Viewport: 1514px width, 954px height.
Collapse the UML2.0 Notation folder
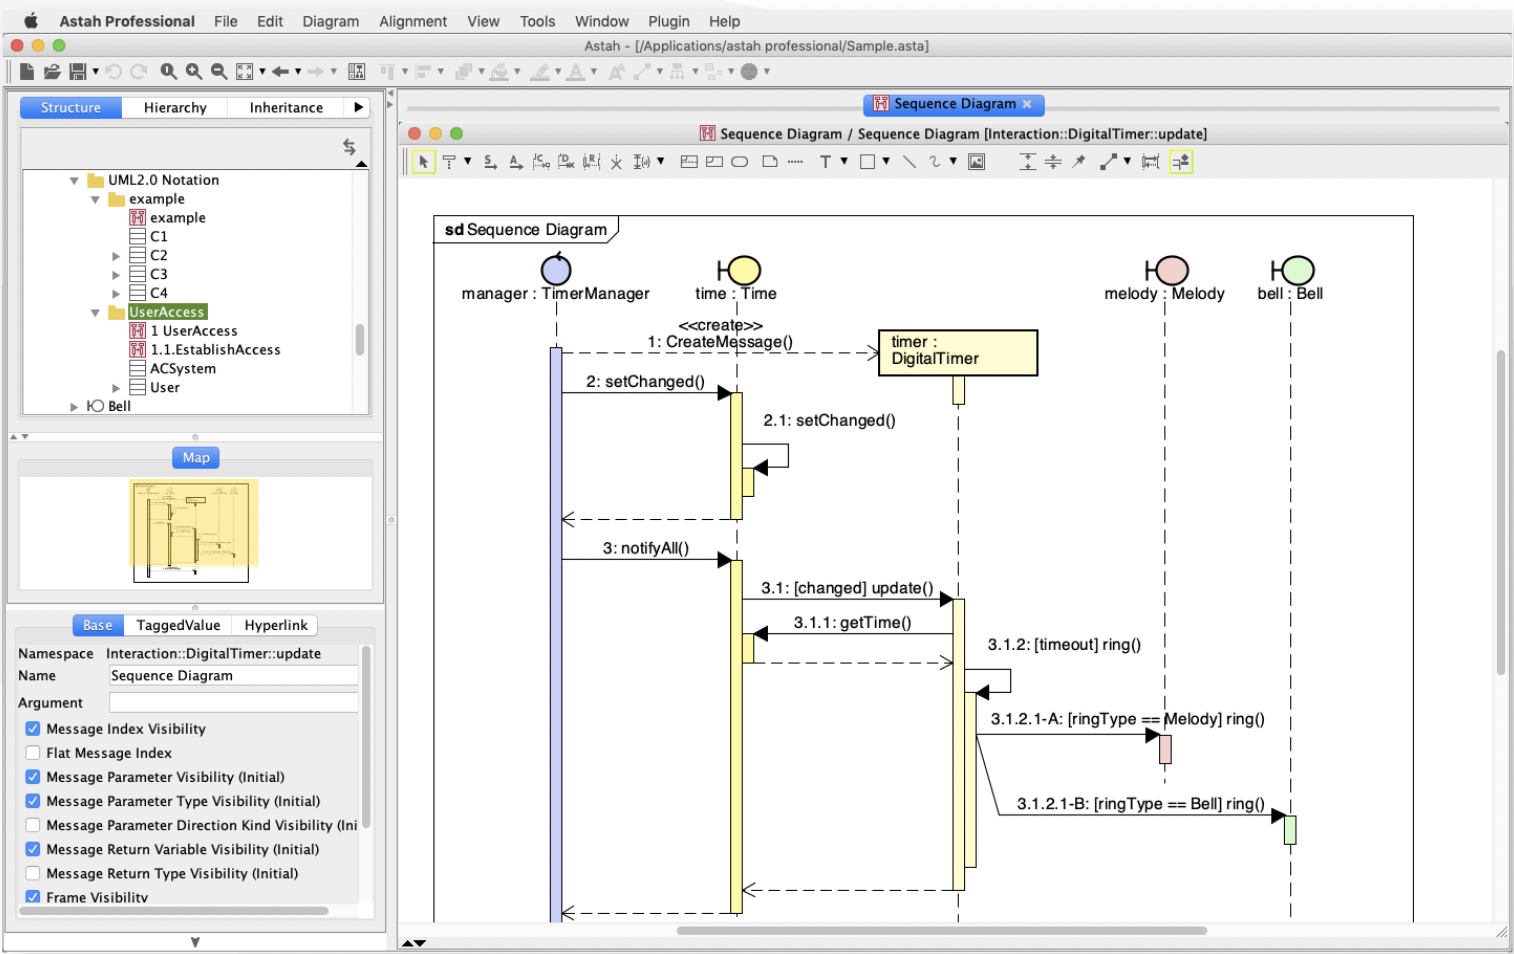click(74, 180)
